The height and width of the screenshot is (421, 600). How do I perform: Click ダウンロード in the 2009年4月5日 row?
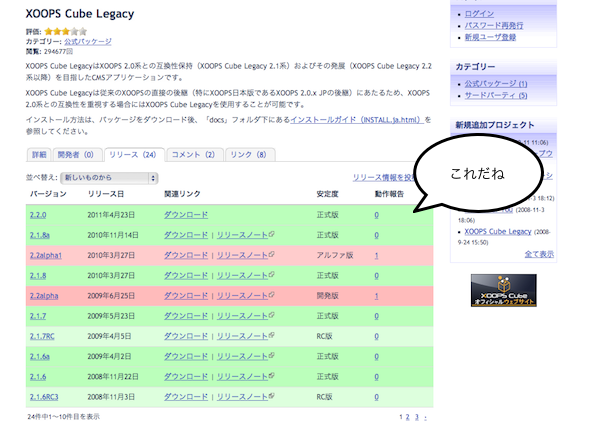186,337
